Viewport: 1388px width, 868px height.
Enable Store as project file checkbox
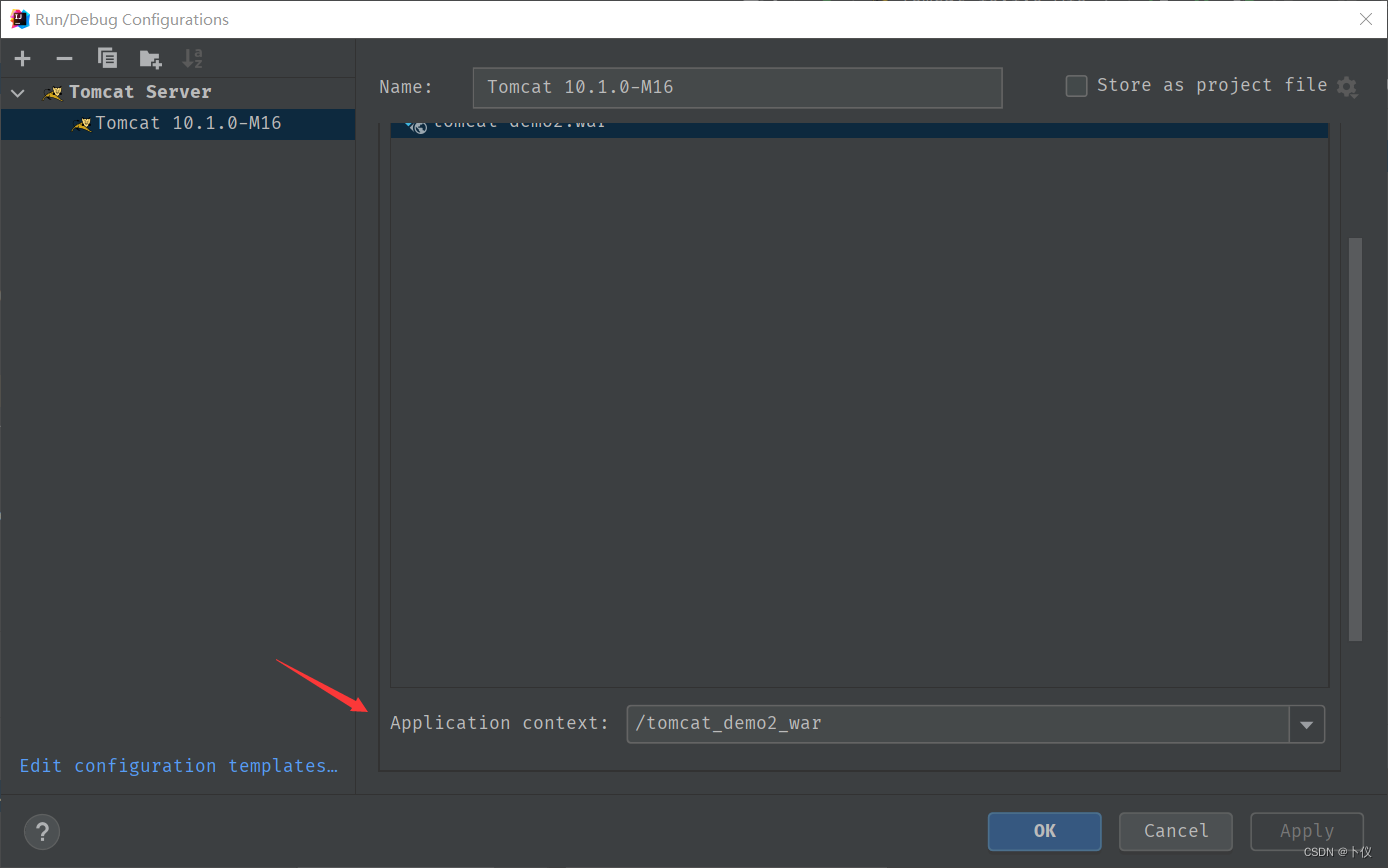click(1076, 86)
